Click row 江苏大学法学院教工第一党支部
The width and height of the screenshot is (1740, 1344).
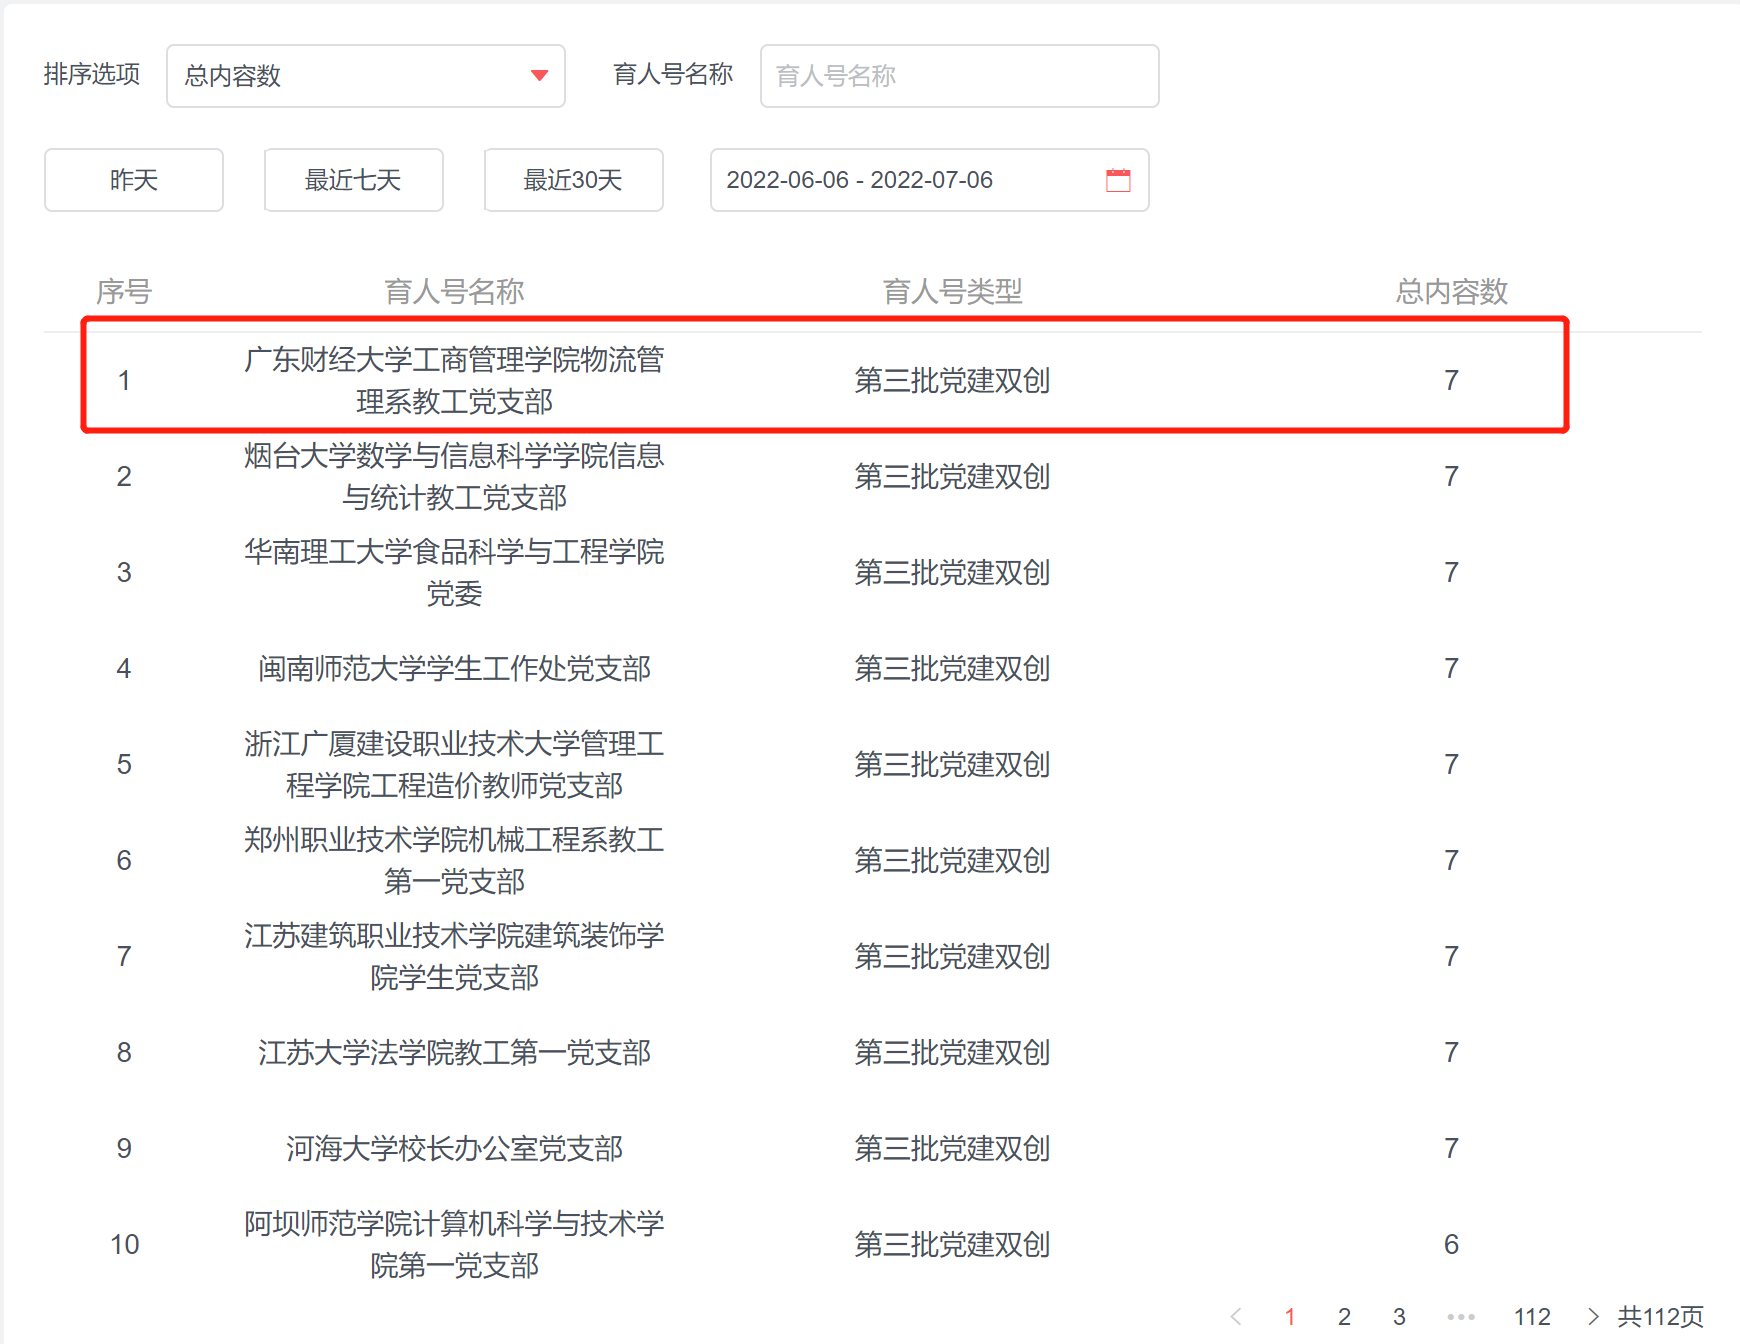pos(454,1052)
